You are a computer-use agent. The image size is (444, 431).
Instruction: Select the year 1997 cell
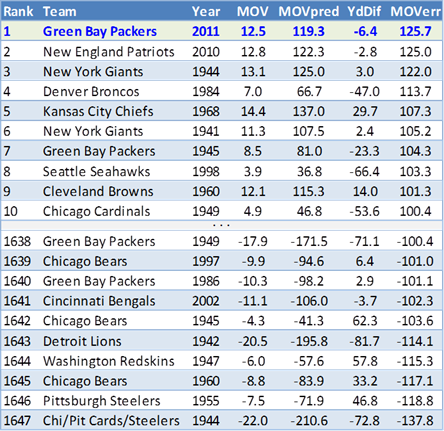click(x=206, y=261)
